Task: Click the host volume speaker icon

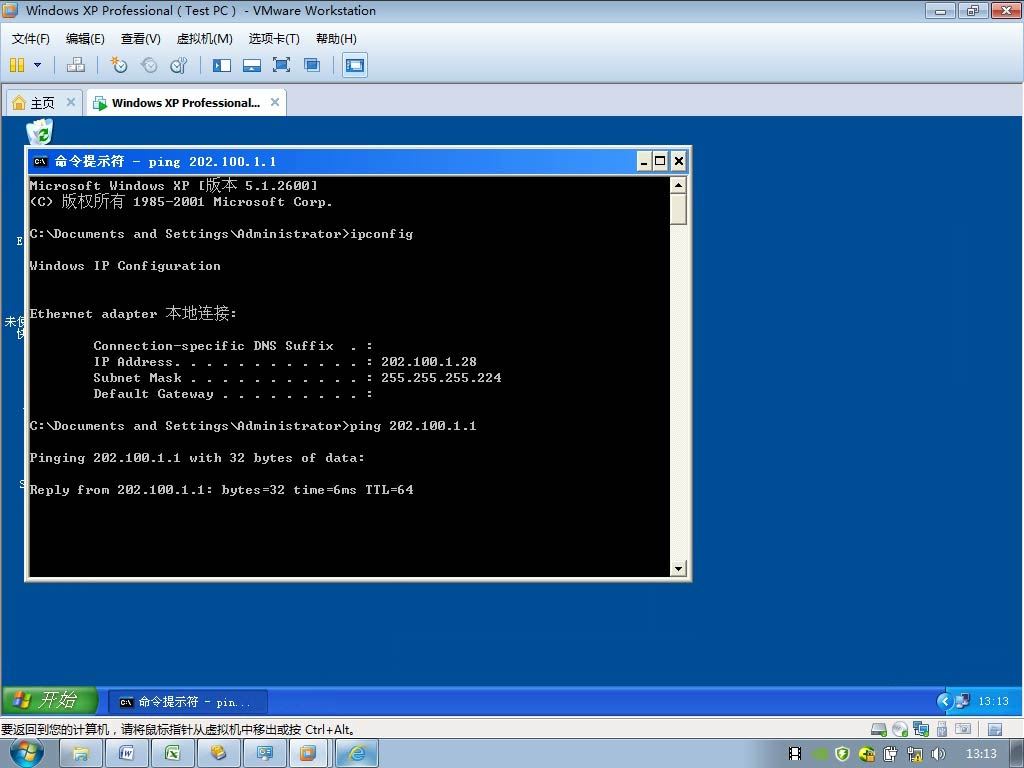Action: [x=938, y=754]
